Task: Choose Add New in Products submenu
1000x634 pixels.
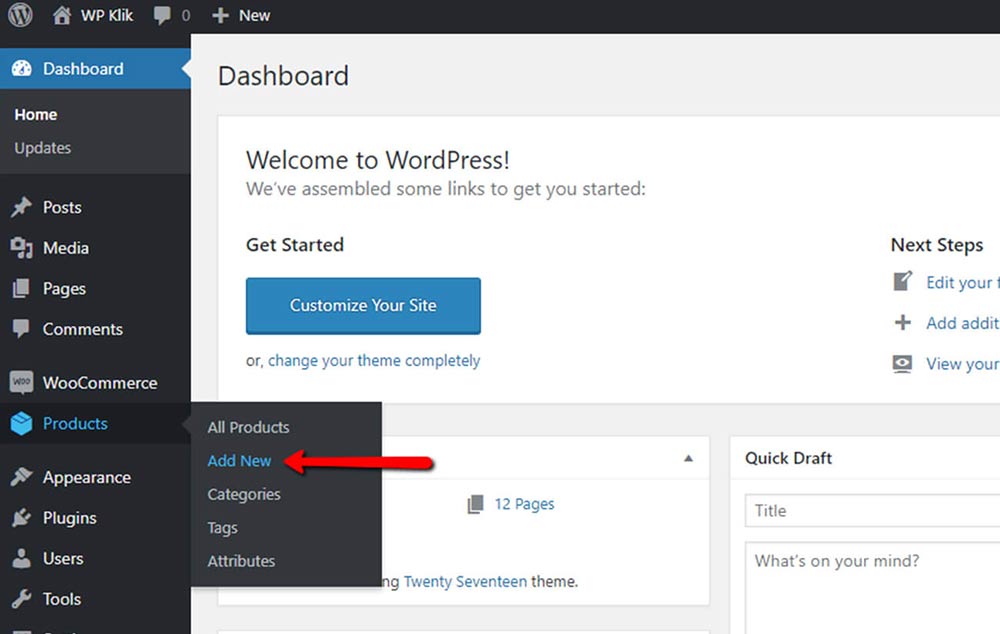Action: [x=239, y=461]
